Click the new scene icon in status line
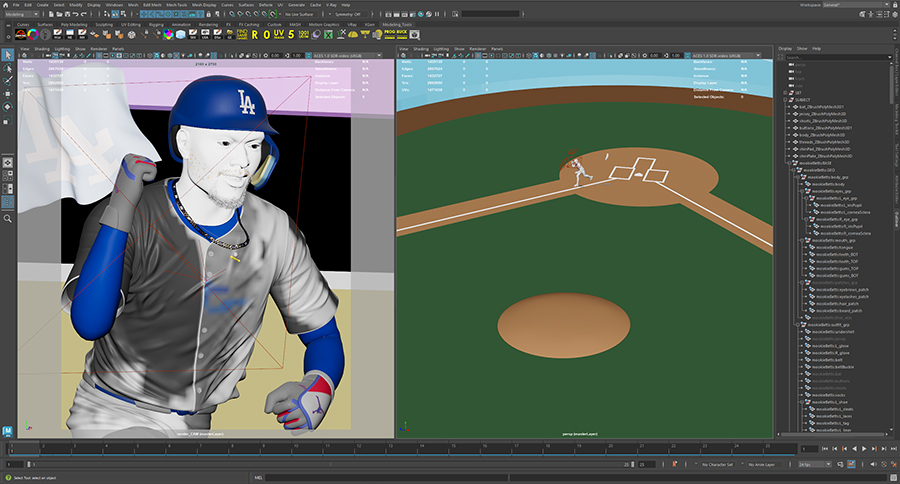Screen dimensions: 900x484 (52, 14)
